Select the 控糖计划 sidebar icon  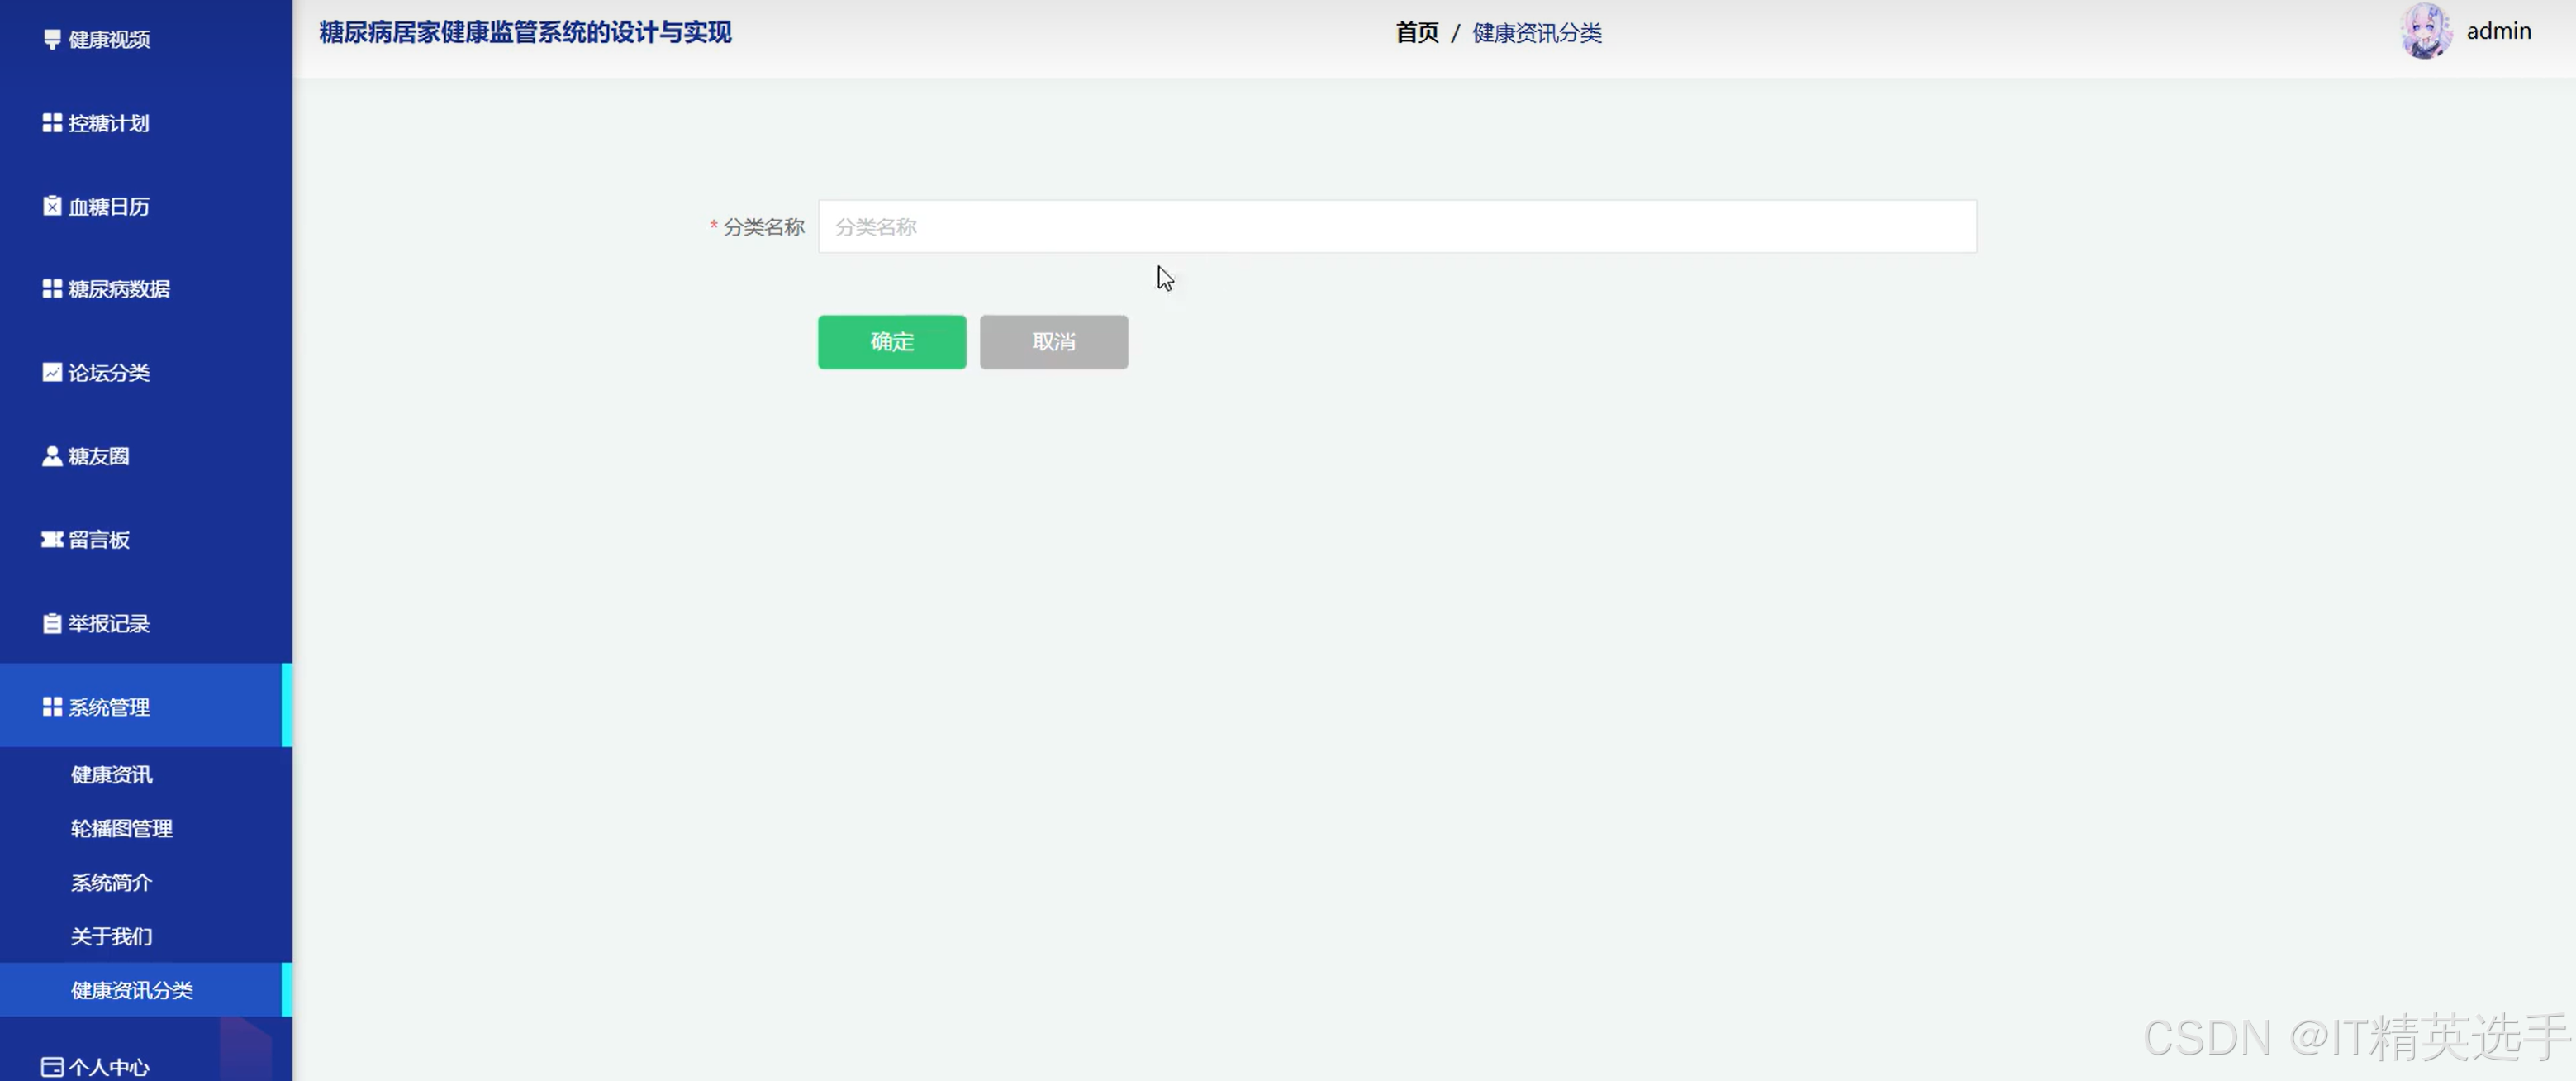tap(52, 122)
